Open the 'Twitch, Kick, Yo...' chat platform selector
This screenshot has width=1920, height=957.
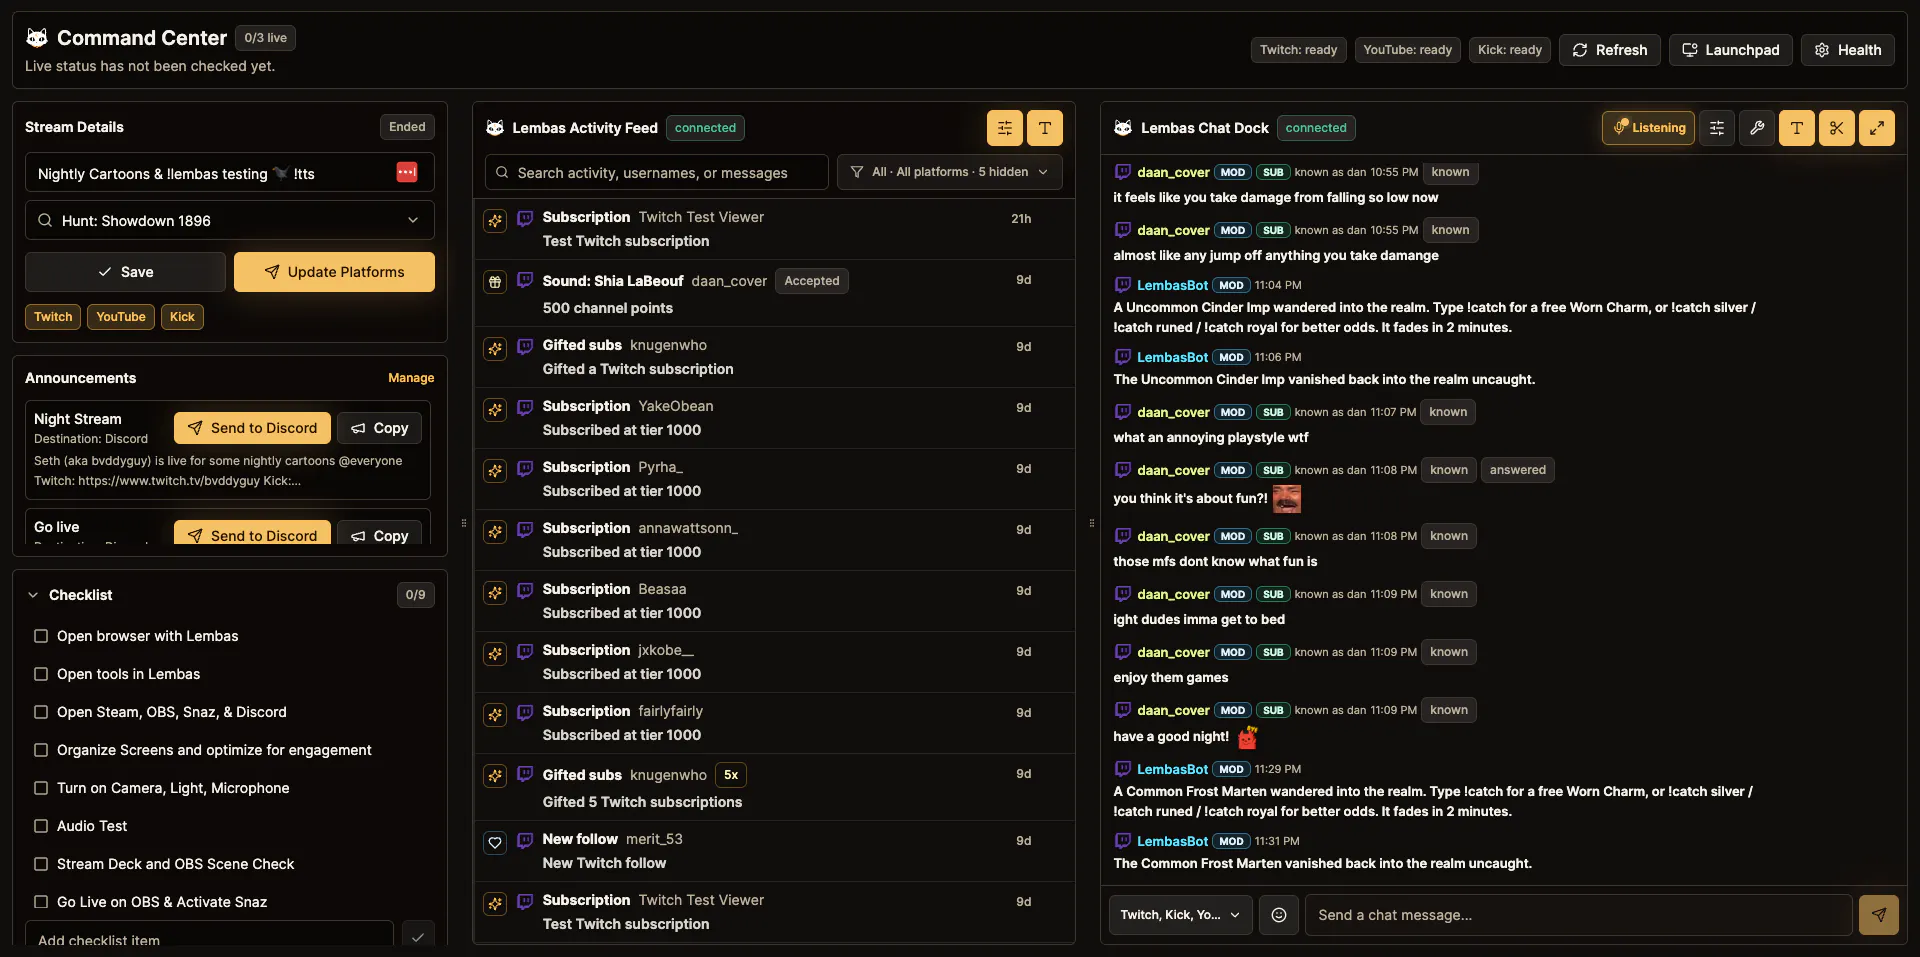(x=1180, y=915)
